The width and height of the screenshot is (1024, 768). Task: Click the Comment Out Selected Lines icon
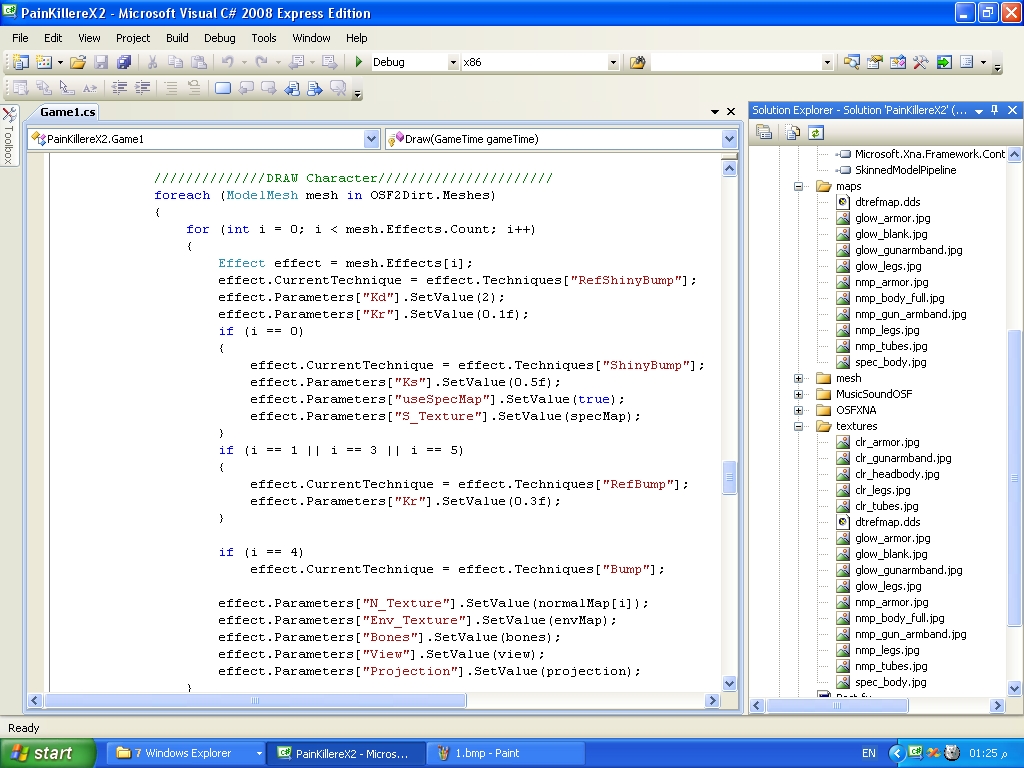coord(170,88)
